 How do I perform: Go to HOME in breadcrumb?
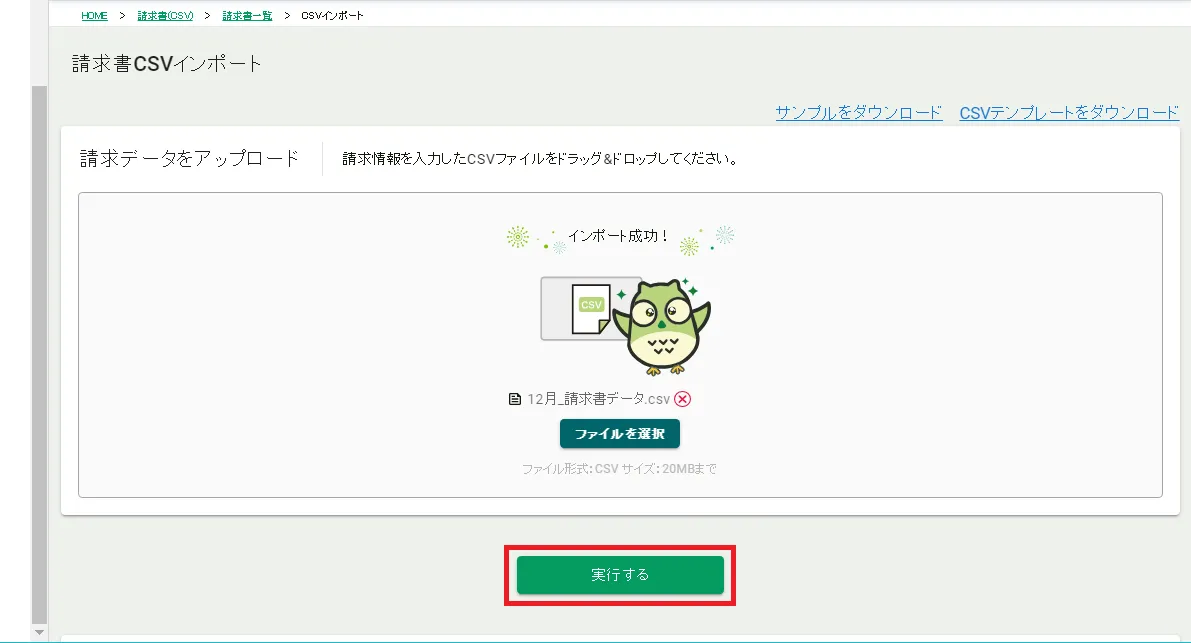(x=94, y=15)
